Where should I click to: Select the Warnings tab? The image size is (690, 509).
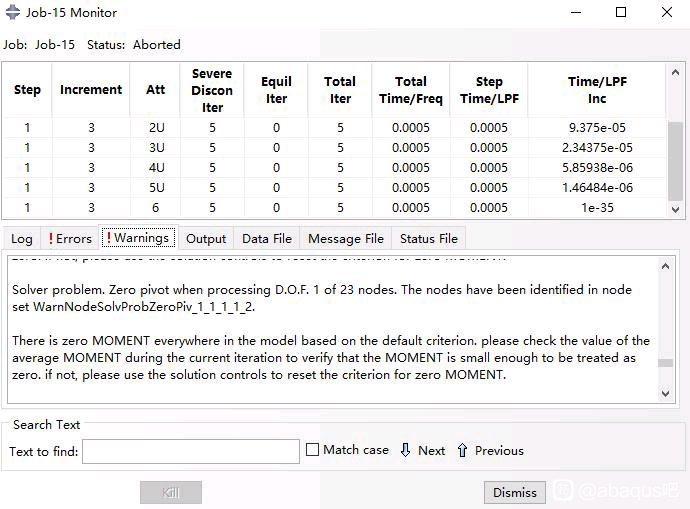(x=139, y=238)
